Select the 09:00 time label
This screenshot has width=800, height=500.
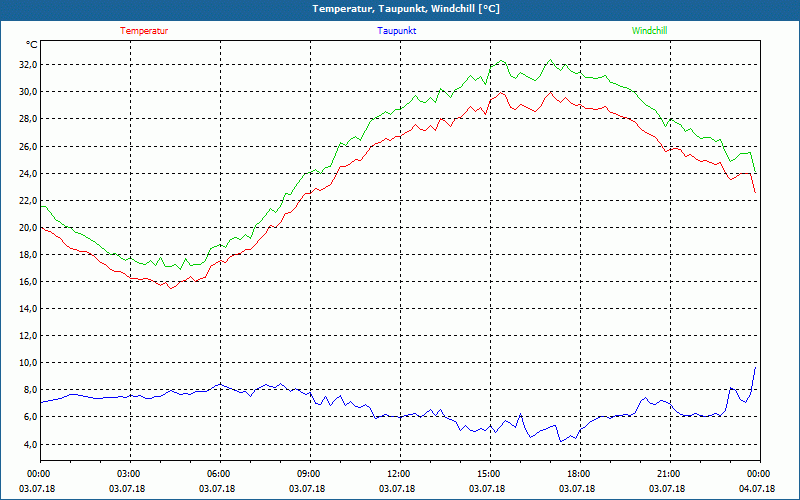coord(309,474)
